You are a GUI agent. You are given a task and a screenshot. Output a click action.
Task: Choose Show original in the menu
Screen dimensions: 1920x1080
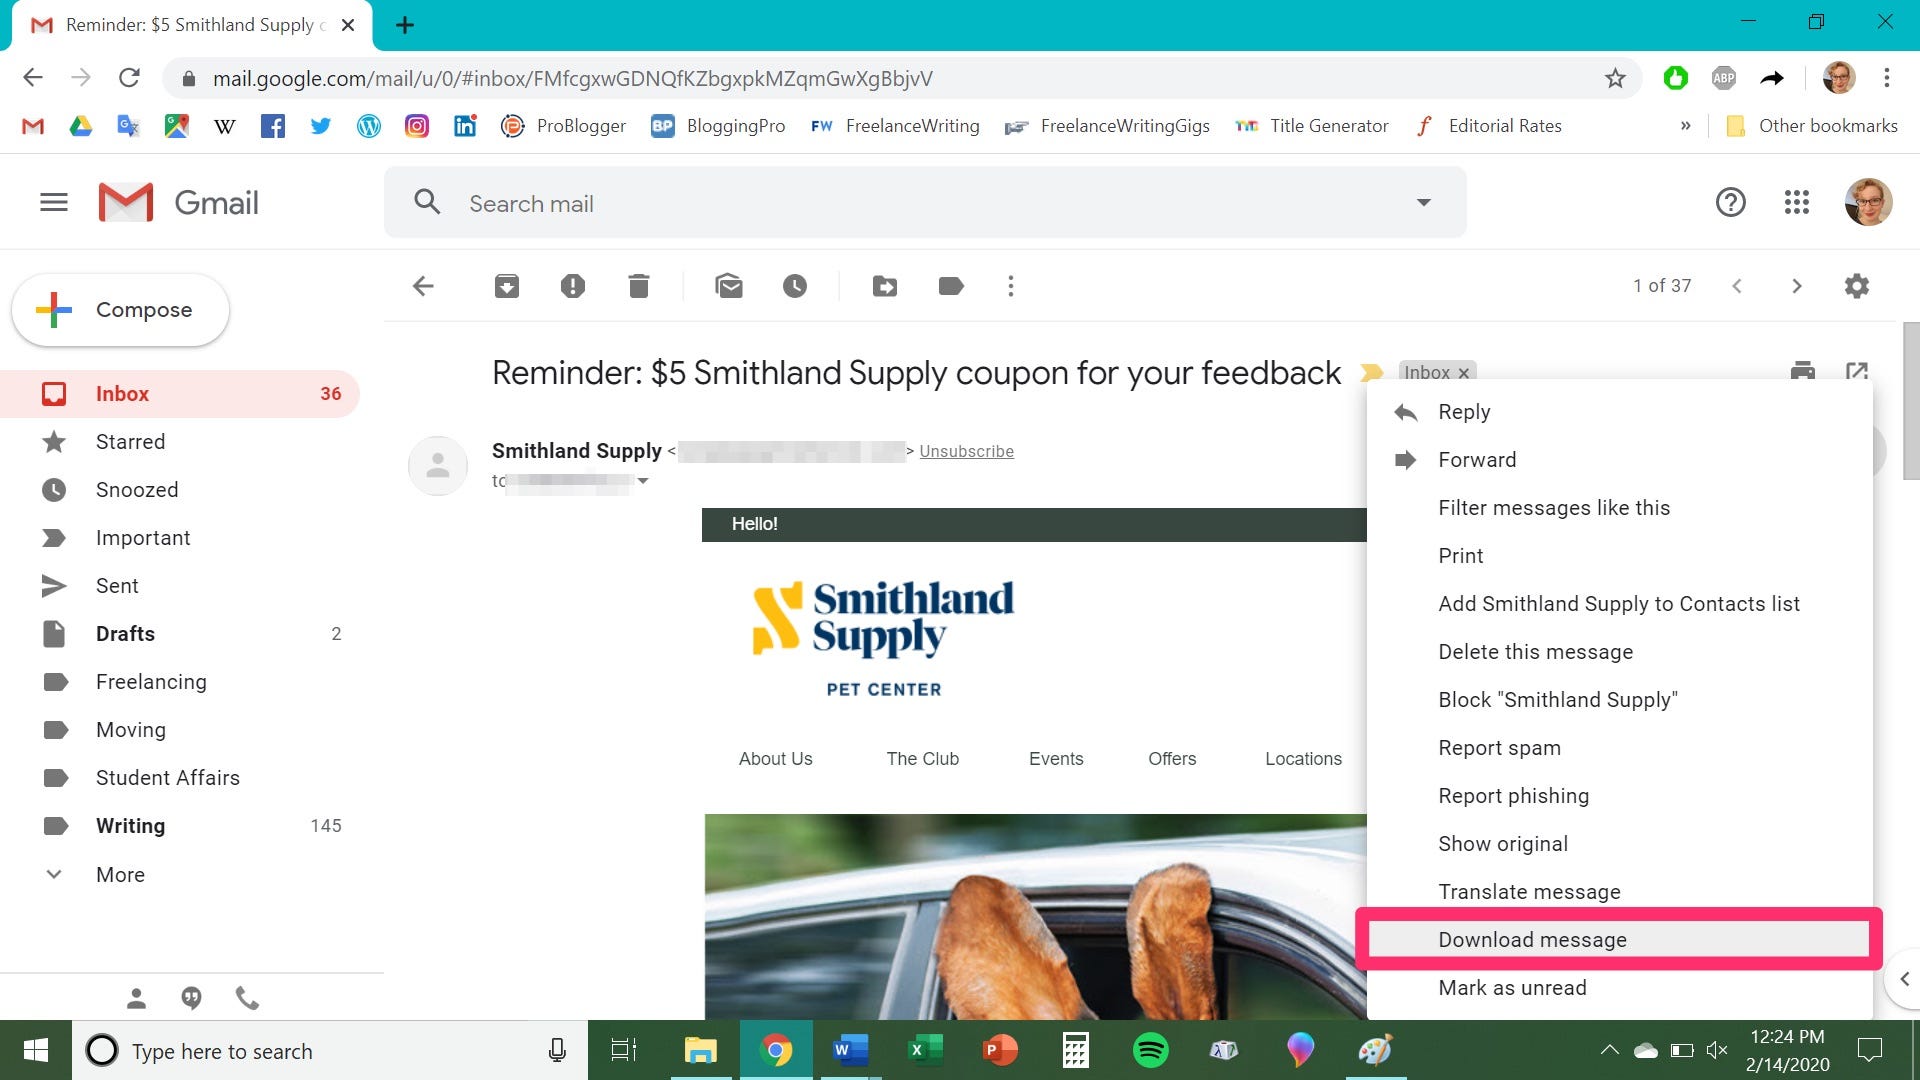[x=1502, y=843]
